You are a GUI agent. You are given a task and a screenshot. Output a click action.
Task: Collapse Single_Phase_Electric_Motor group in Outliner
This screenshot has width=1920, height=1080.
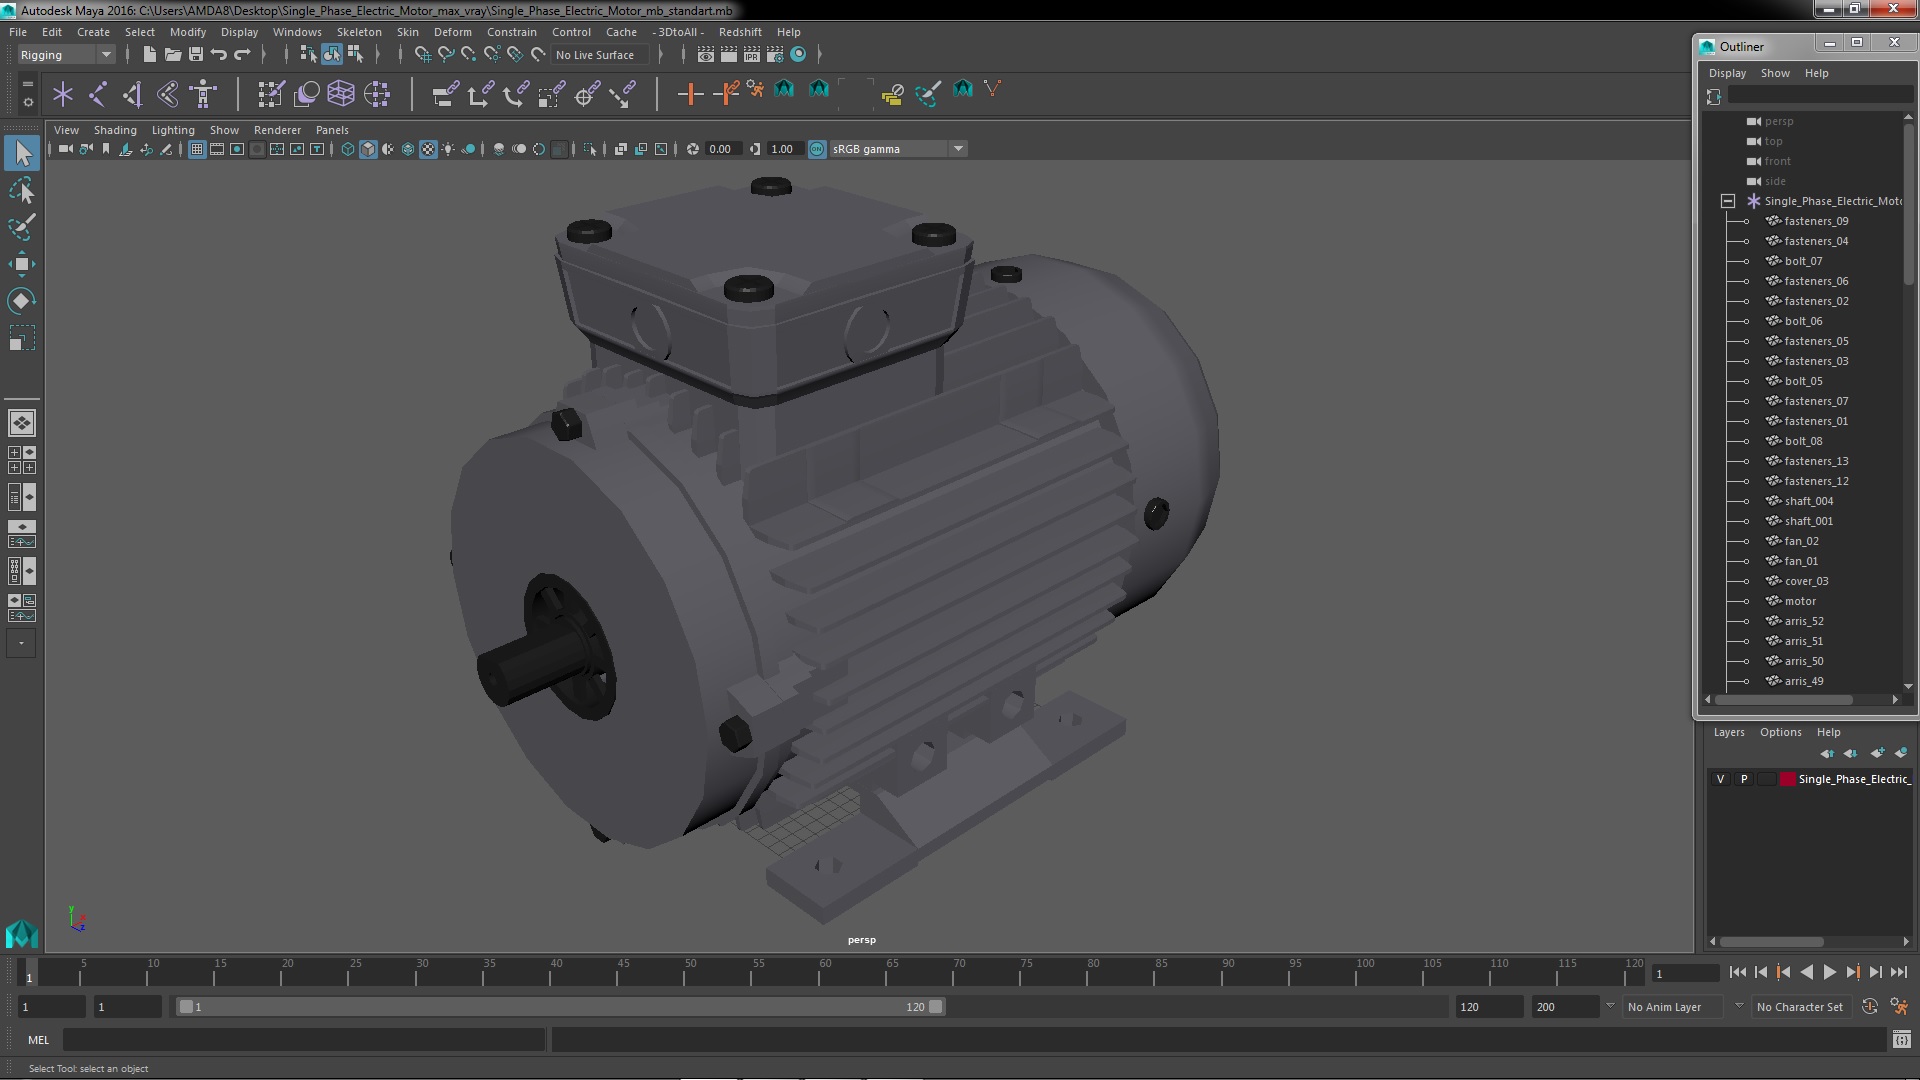[x=1727, y=201]
